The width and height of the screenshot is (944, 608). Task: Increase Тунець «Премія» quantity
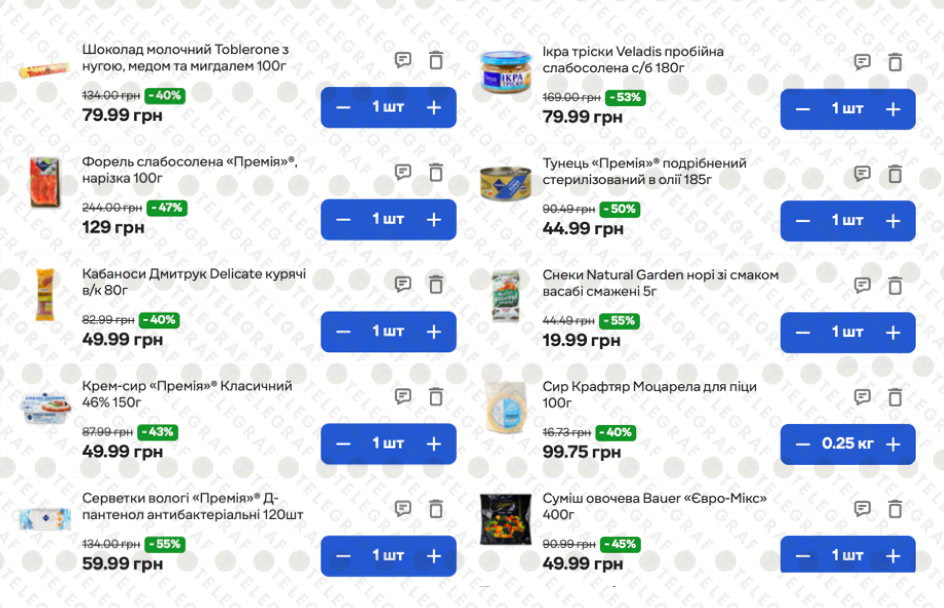click(893, 220)
